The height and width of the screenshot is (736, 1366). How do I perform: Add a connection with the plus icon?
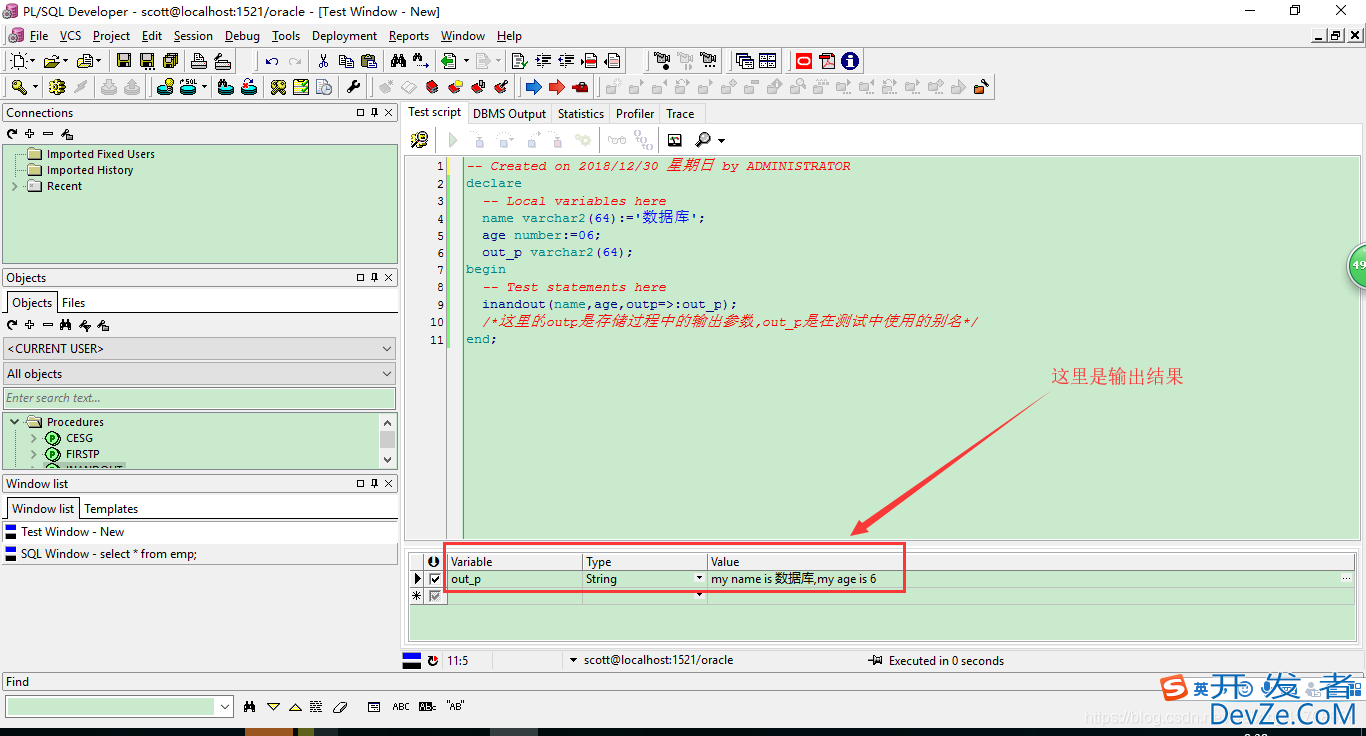[x=30, y=133]
